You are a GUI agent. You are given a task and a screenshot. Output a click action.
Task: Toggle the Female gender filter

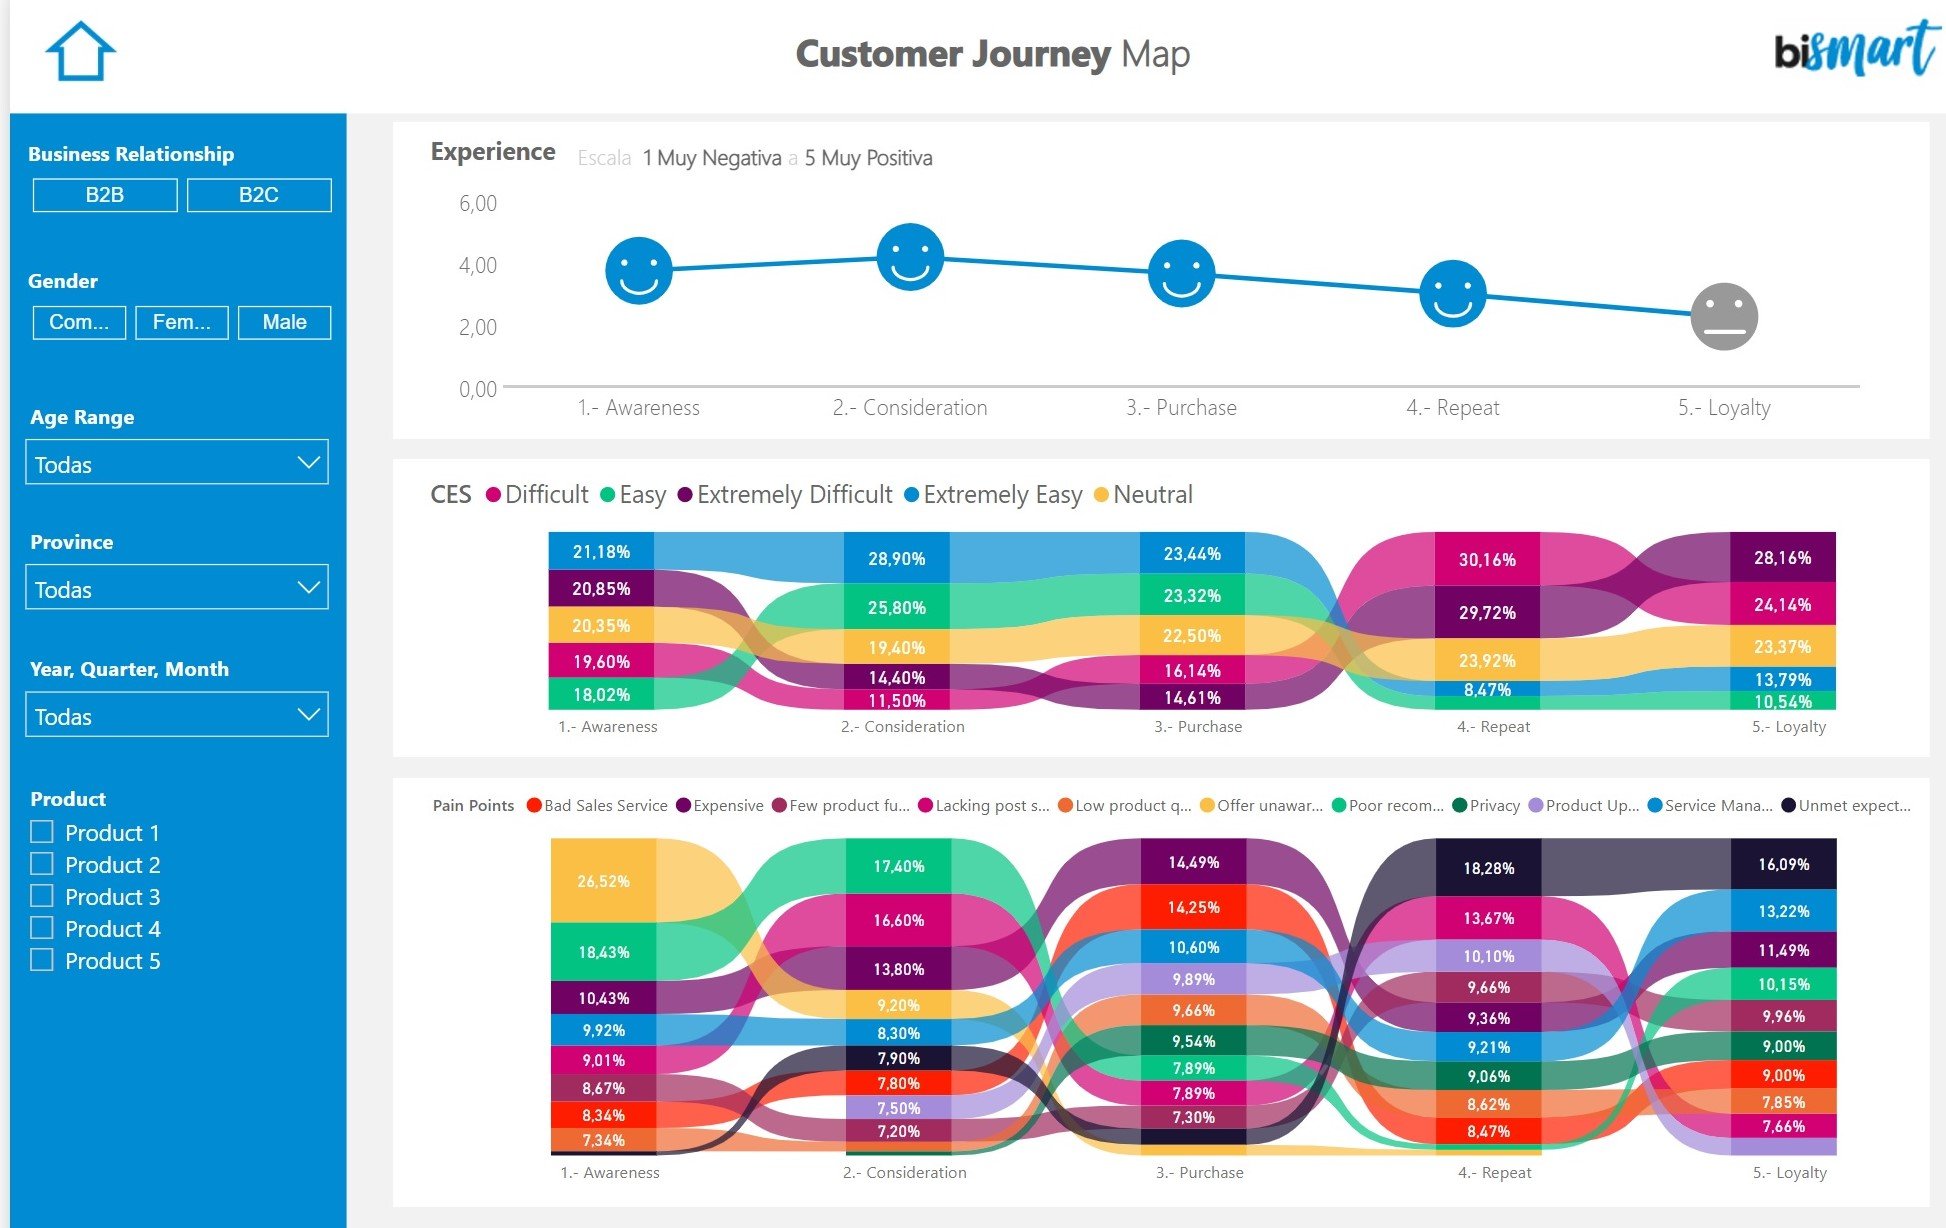(181, 323)
